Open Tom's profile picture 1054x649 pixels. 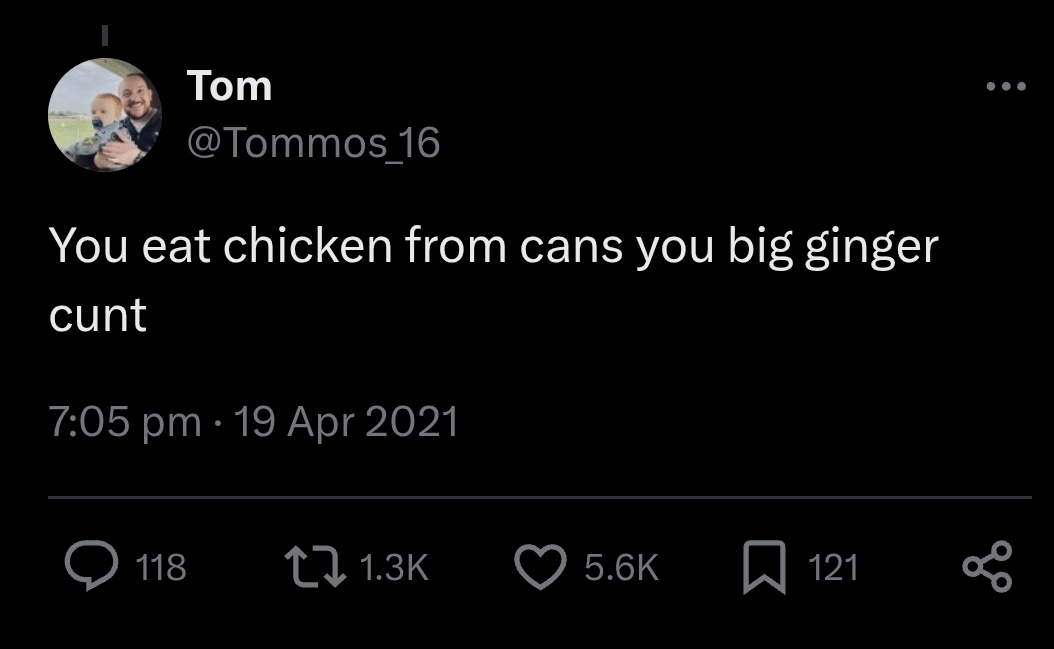pos(104,115)
